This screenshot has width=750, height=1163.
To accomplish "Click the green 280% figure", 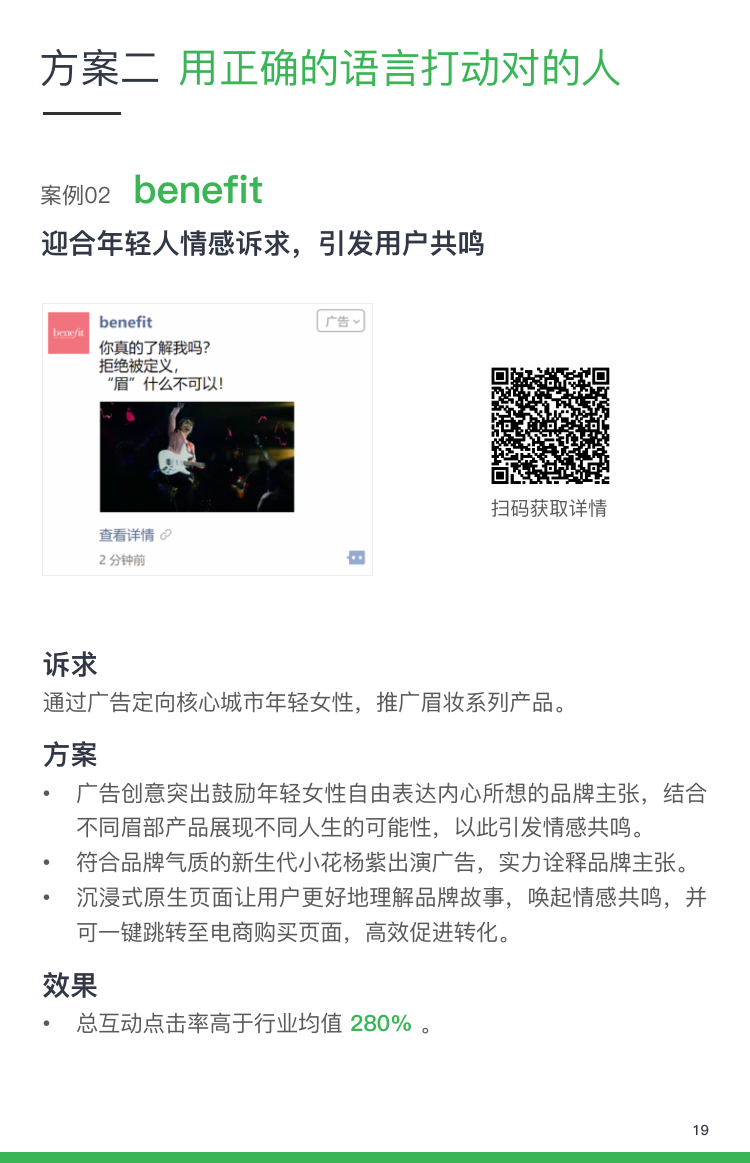I will click(381, 1024).
